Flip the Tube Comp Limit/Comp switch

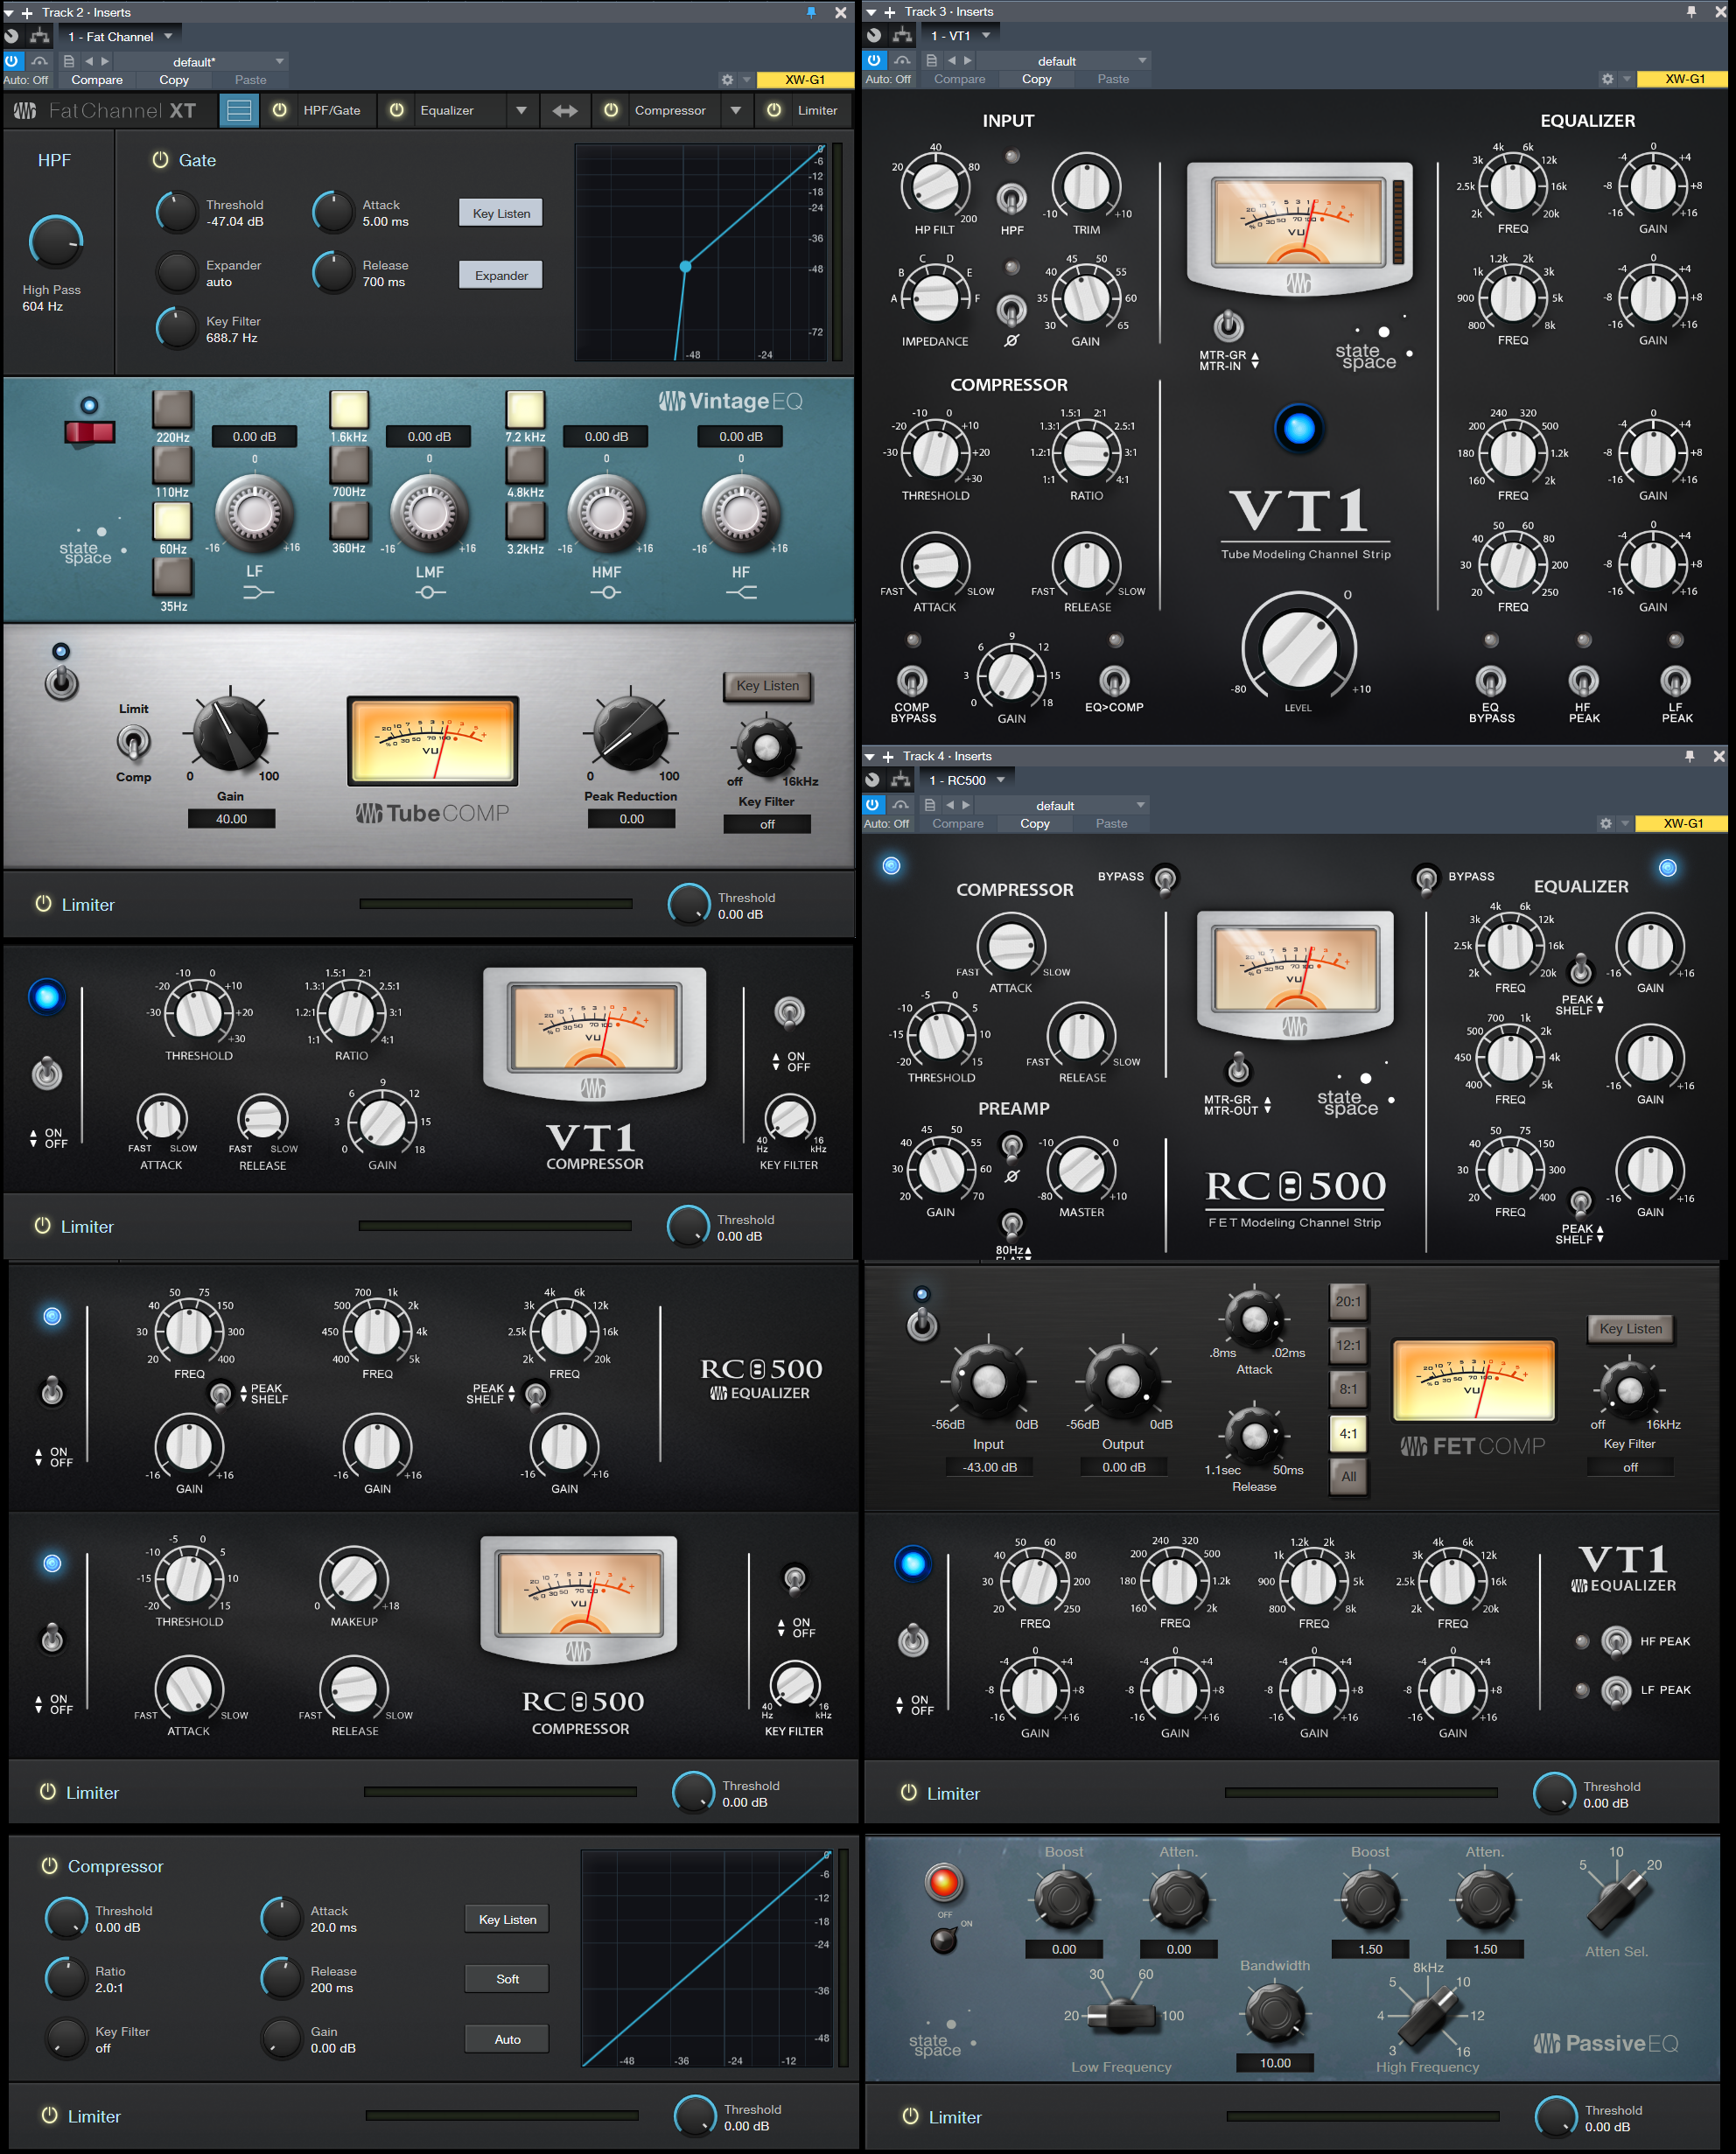point(133,742)
